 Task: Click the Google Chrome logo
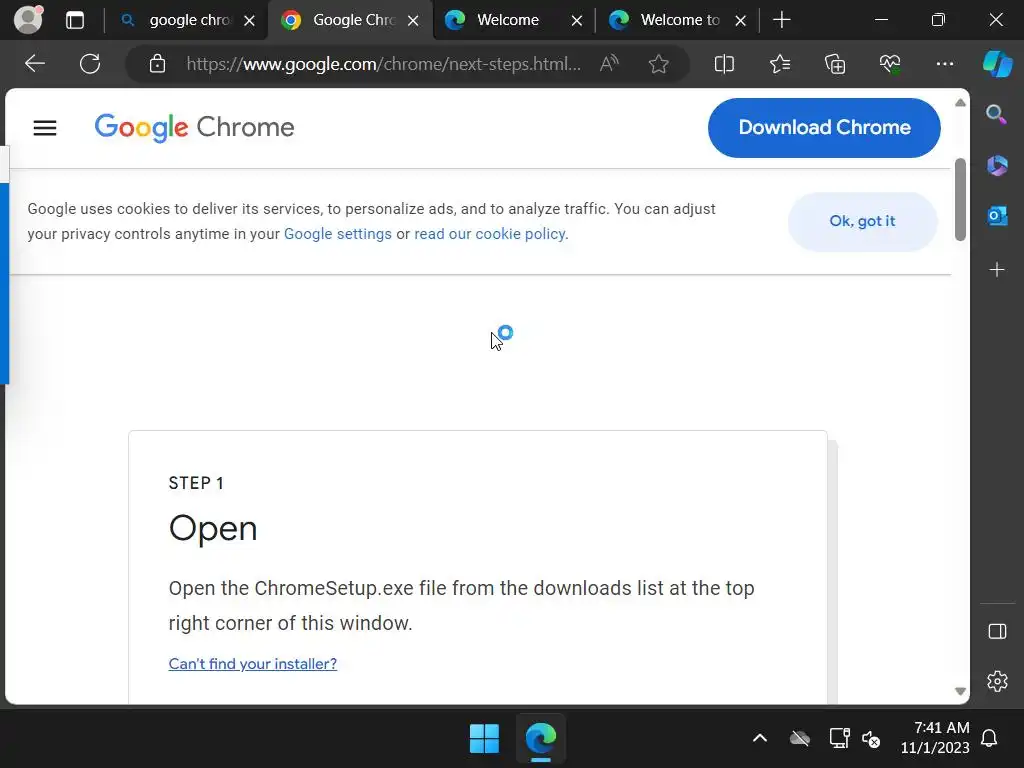pyautogui.click(x=195, y=127)
